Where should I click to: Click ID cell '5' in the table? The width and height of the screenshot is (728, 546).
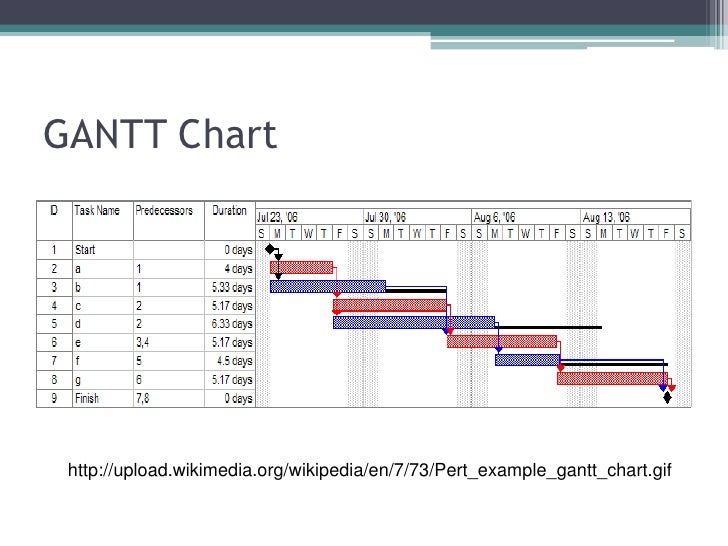click(x=54, y=324)
